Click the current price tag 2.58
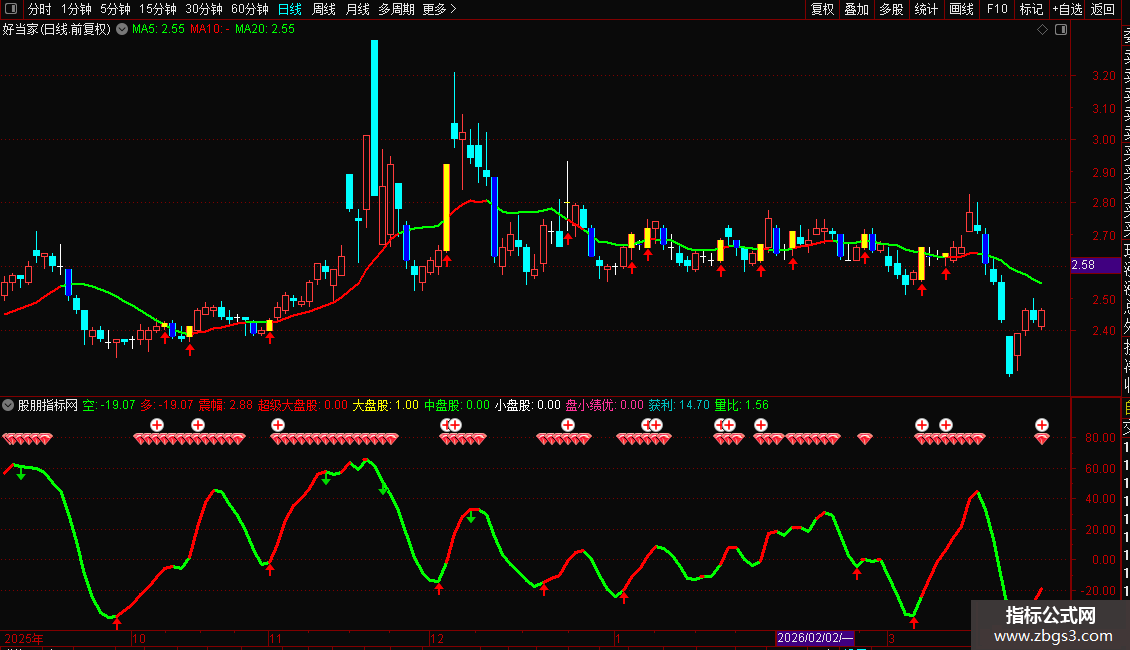Image resolution: width=1130 pixels, height=650 pixels. (x=1095, y=265)
